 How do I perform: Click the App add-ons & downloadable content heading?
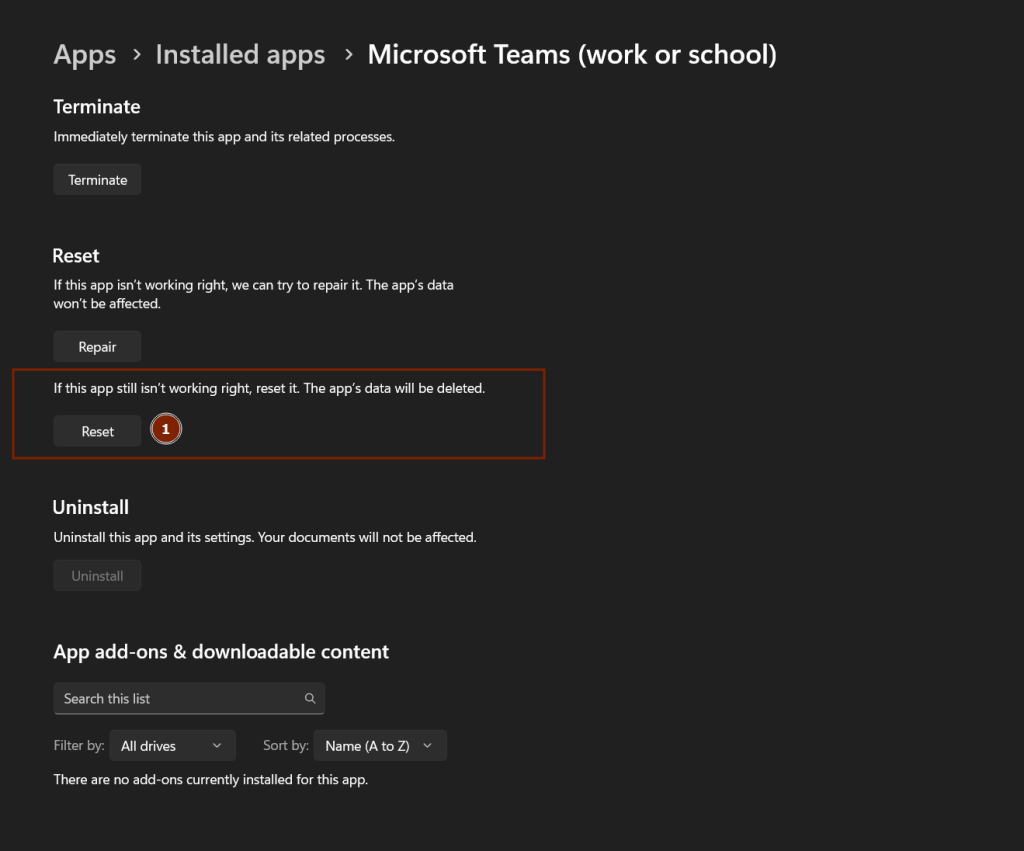221,652
